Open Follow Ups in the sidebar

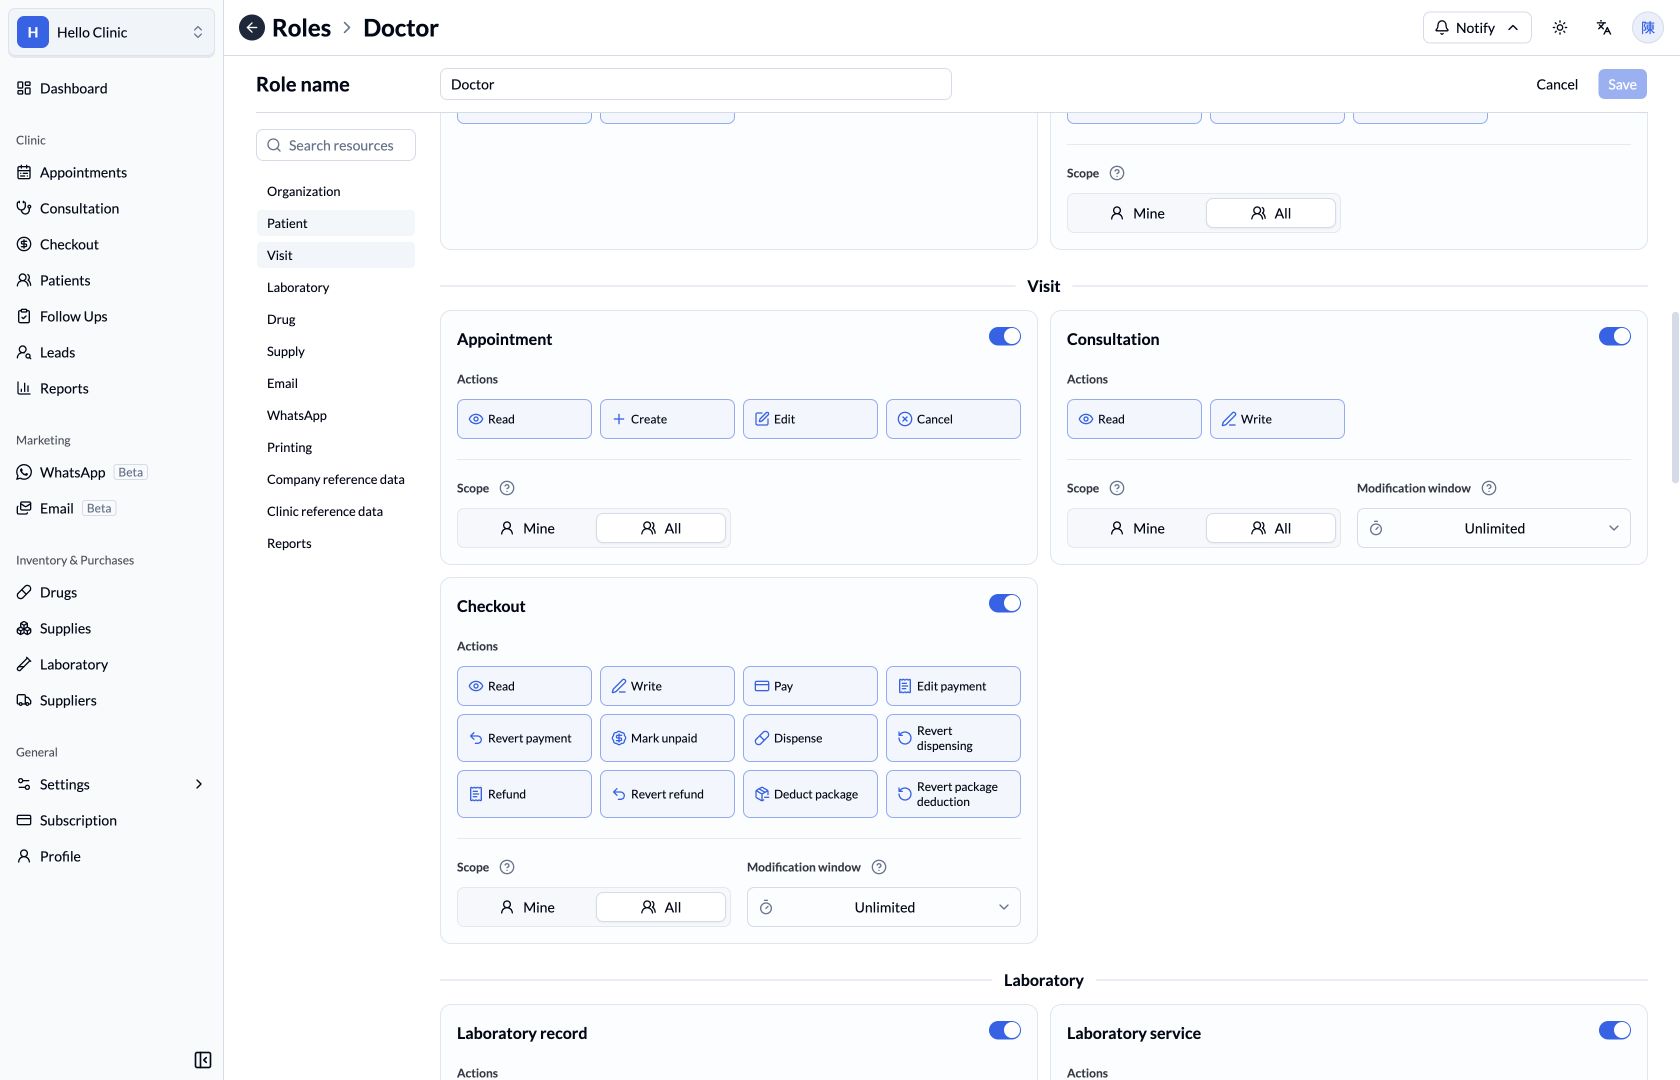(111, 316)
